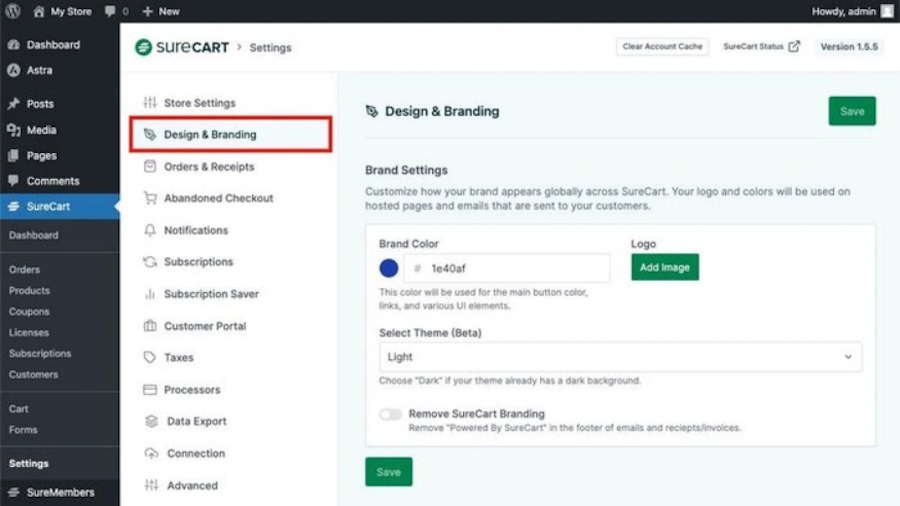Open the comments bubble icon in admin bar

pyautogui.click(x=110, y=11)
